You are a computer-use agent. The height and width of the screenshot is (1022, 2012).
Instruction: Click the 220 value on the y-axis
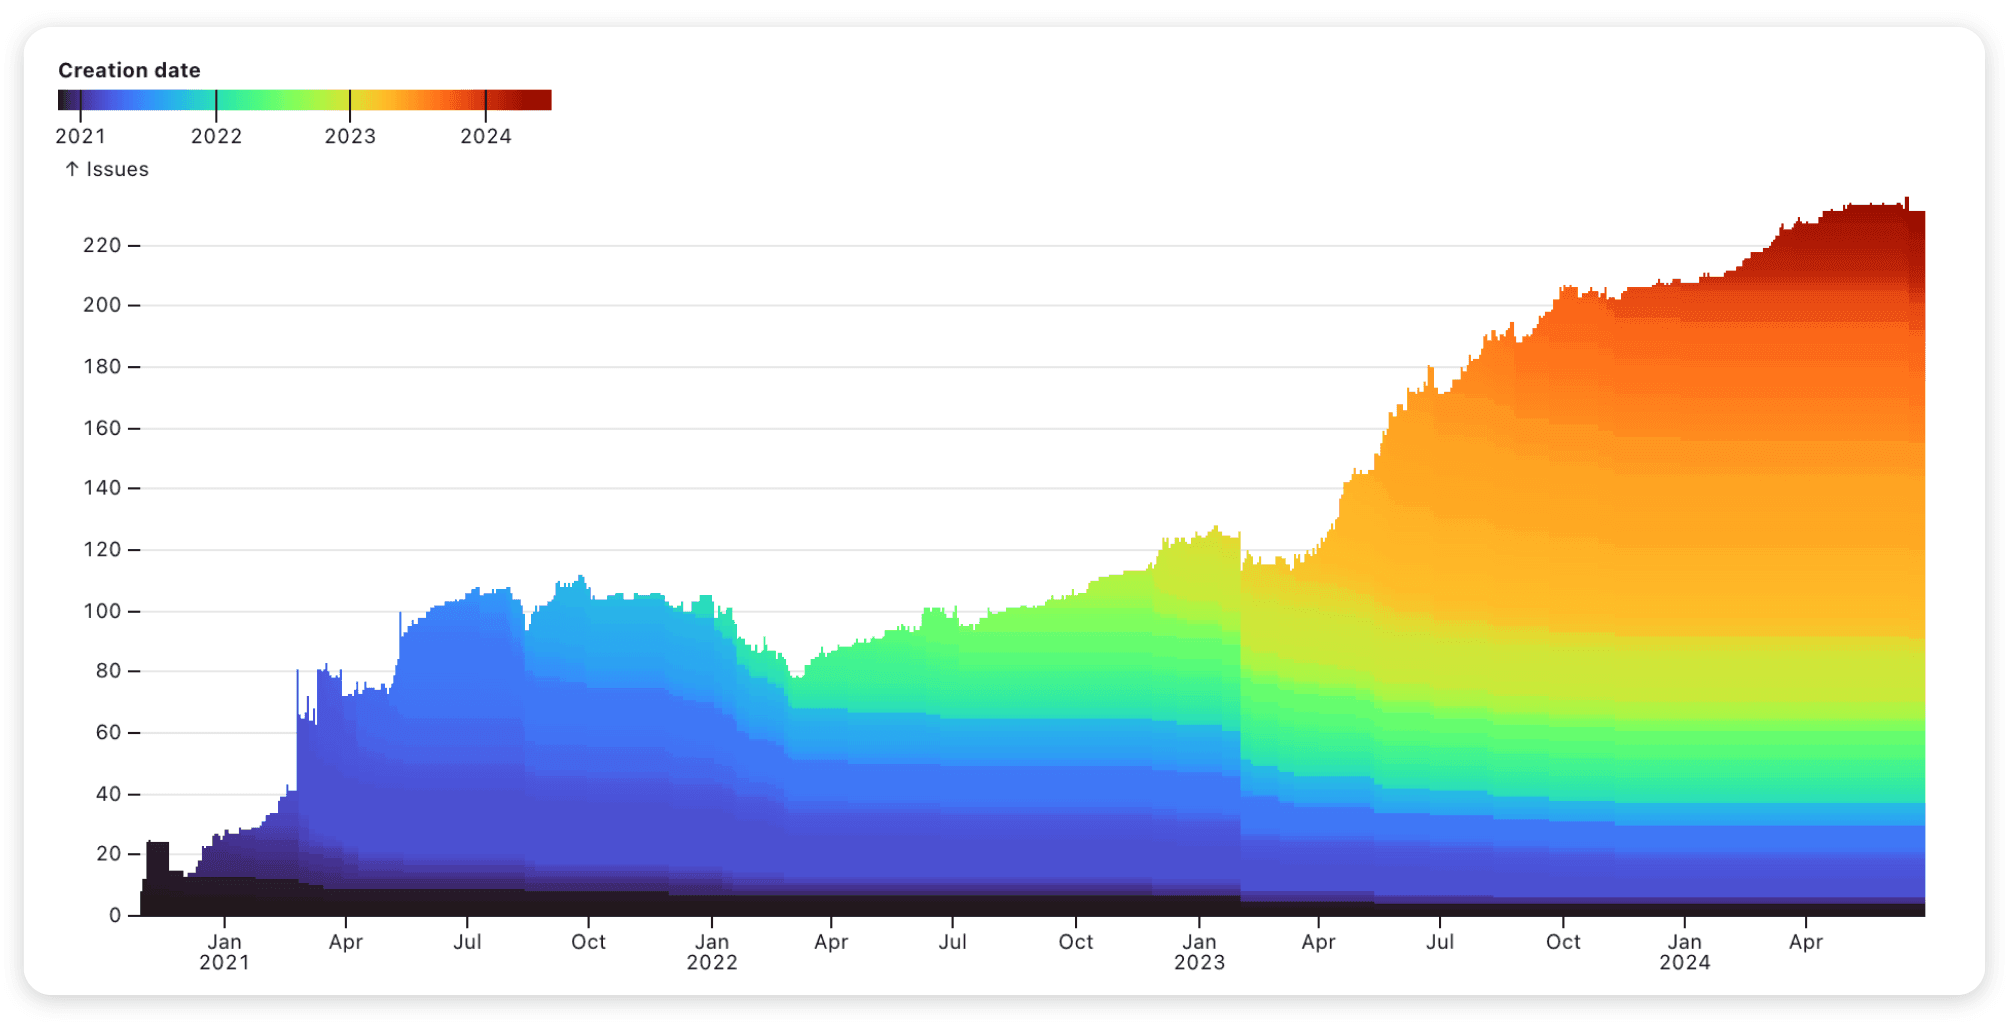coord(103,245)
